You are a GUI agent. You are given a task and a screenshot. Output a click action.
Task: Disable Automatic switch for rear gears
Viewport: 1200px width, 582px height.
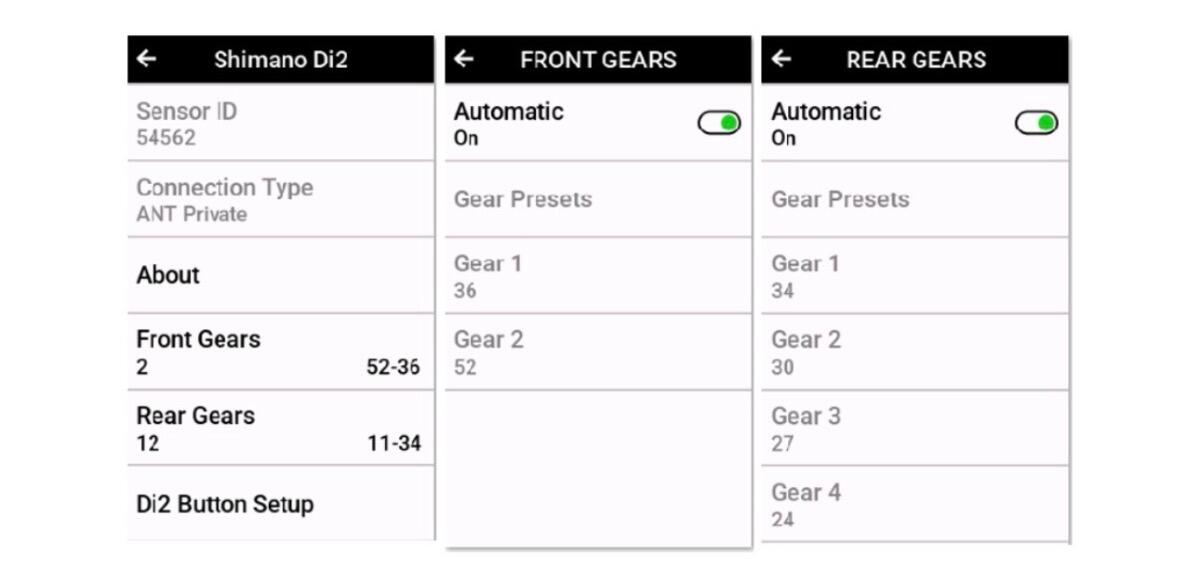pos(1036,123)
